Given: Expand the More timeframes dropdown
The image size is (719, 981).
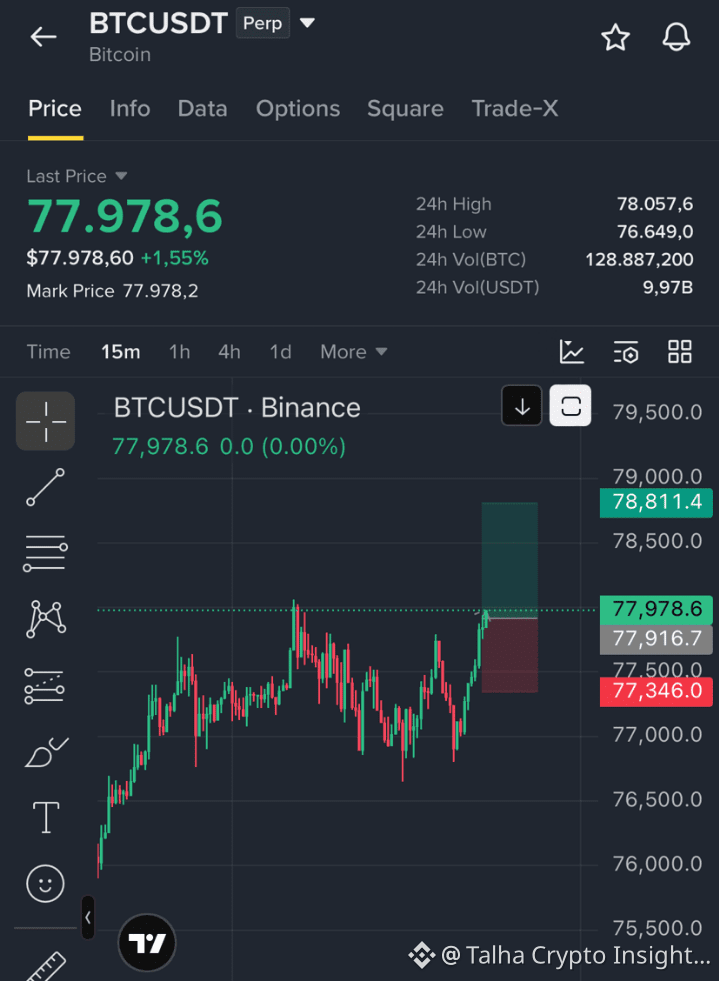Looking at the screenshot, I should (x=354, y=352).
